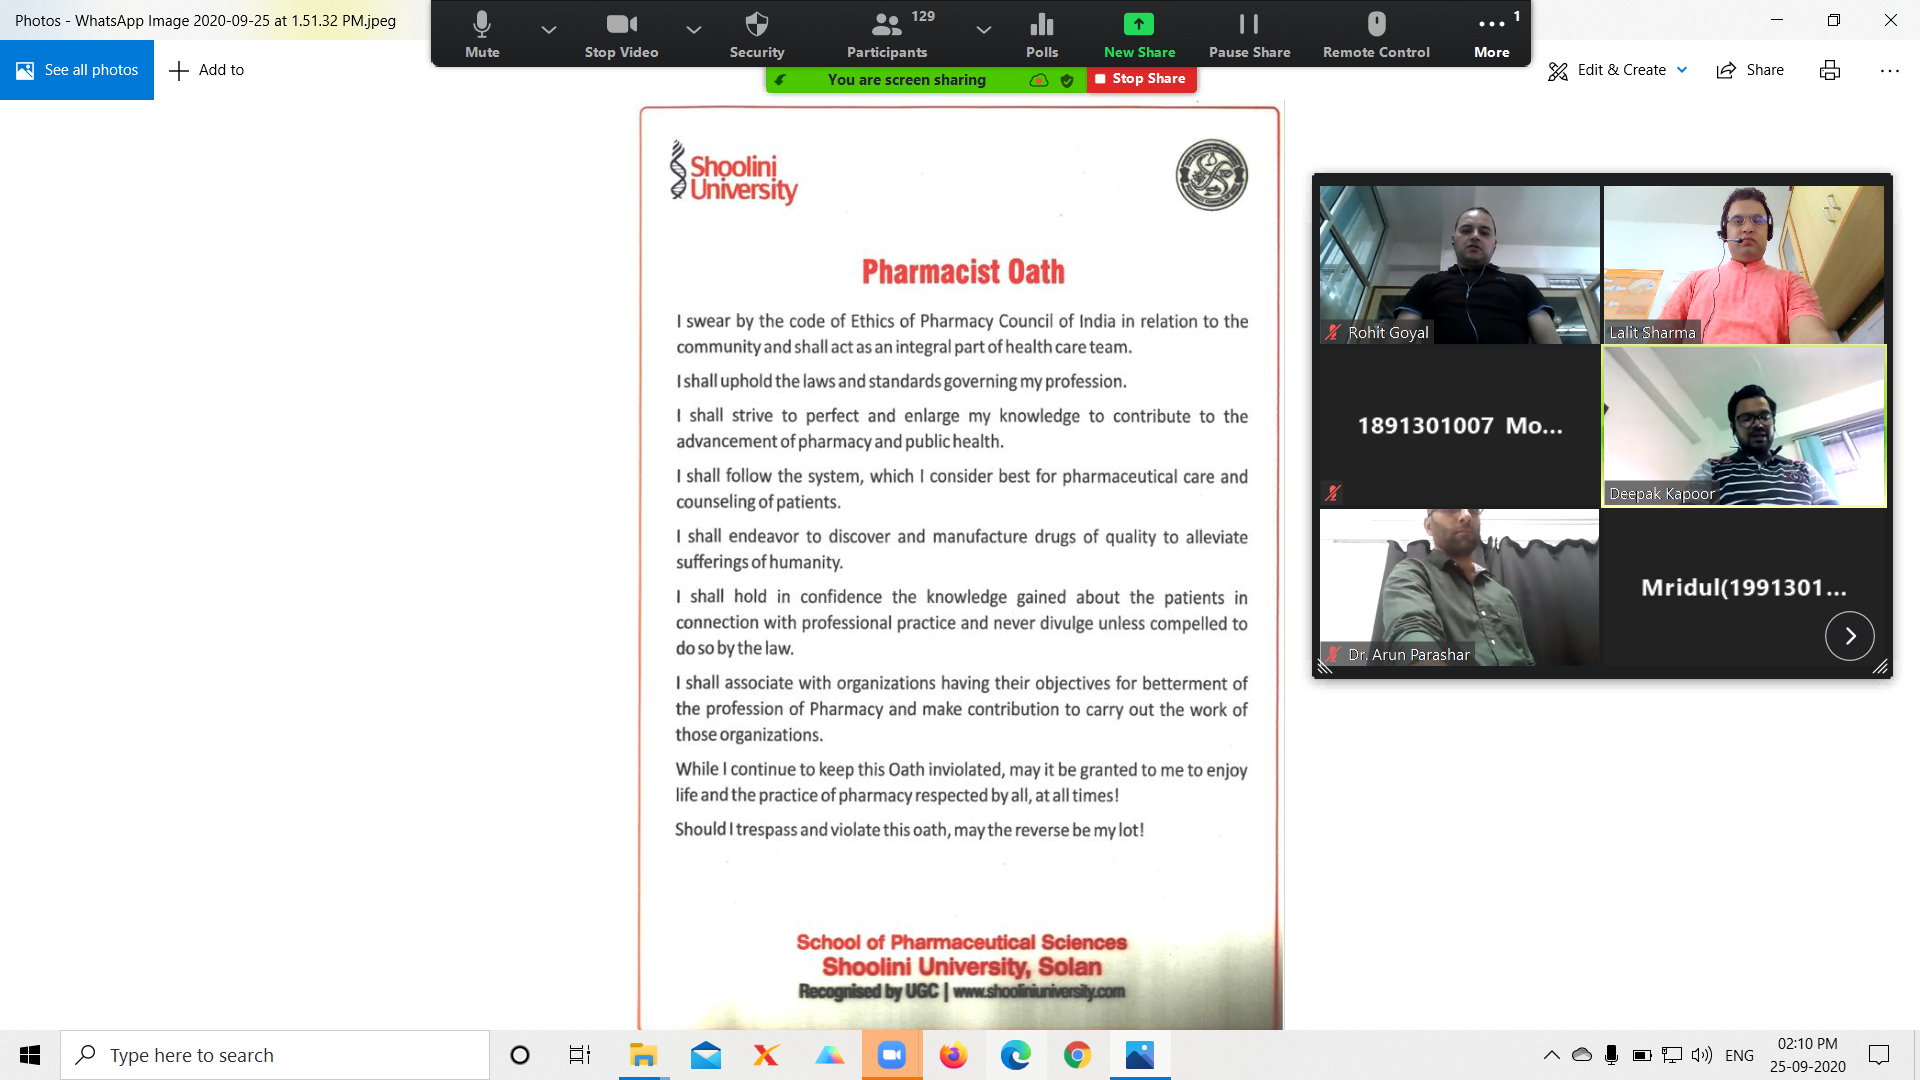Open Cortana circle icon on taskbar
The image size is (1920, 1080).
520,1055
